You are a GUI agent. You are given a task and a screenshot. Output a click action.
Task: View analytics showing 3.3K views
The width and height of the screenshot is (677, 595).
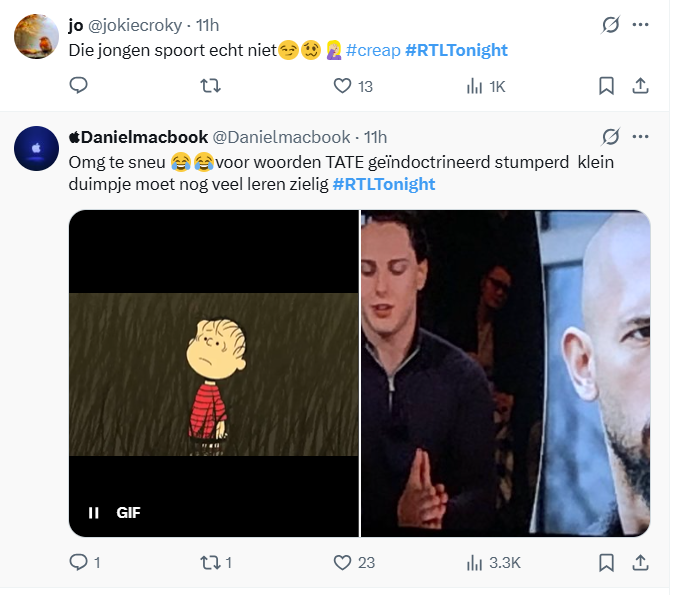click(x=476, y=562)
